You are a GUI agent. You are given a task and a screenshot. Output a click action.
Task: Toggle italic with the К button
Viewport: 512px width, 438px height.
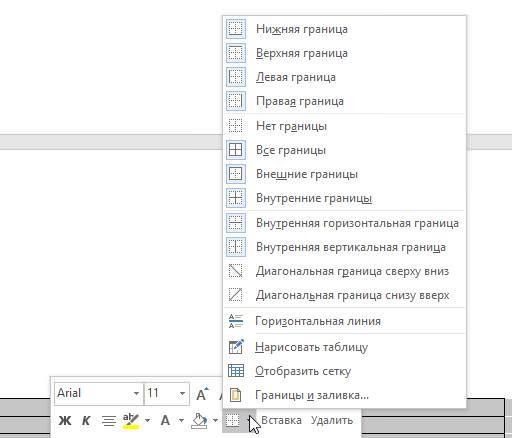86,420
